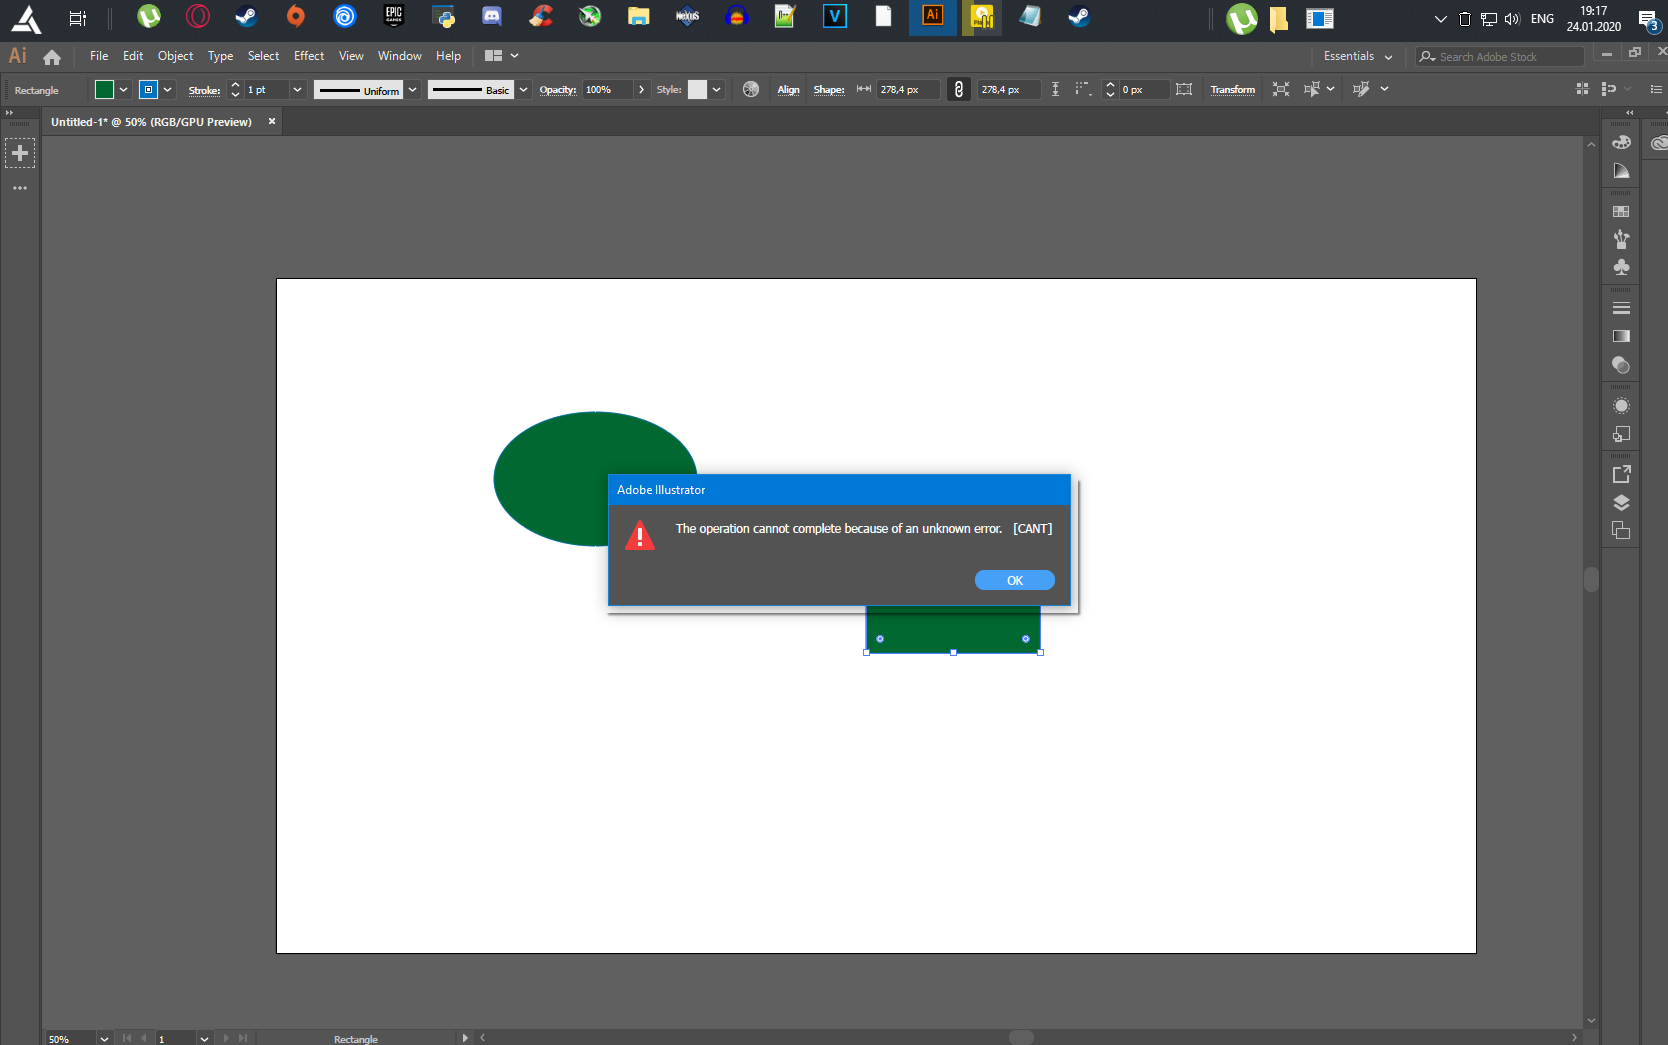Click the Search Adobe Stock field
The width and height of the screenshot is (1668, 1045).
coord(1500,57)
